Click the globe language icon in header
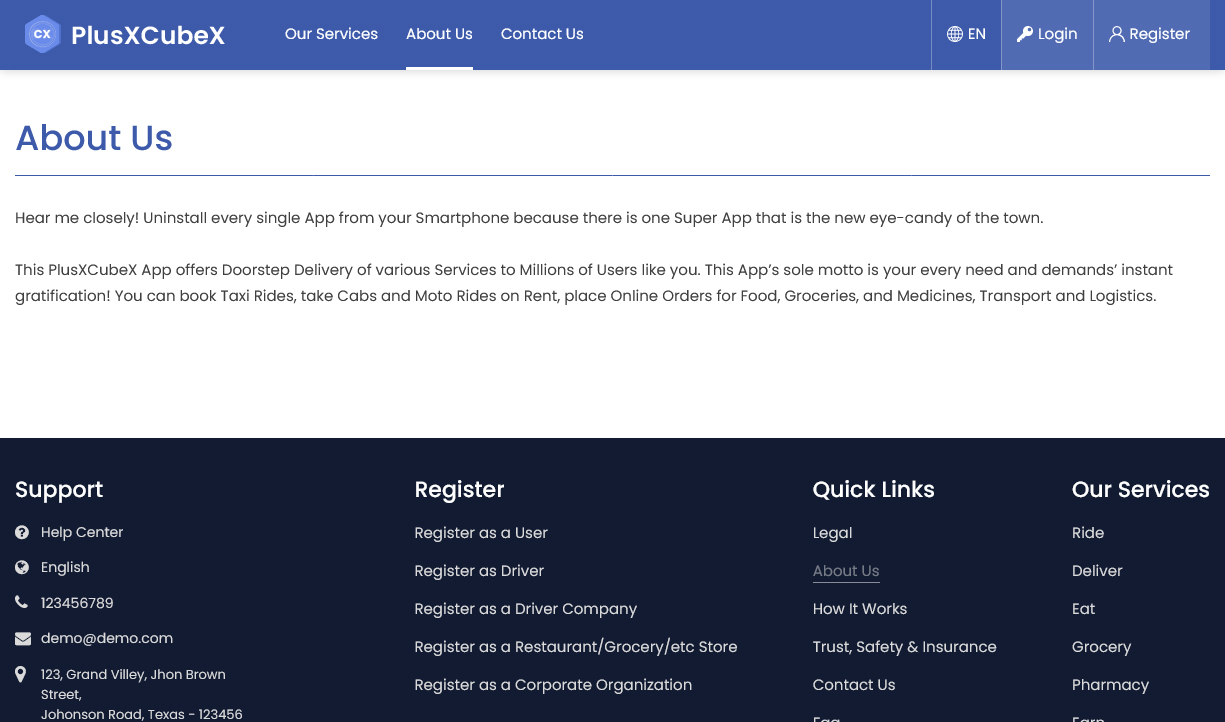 (x=954, y=34)
